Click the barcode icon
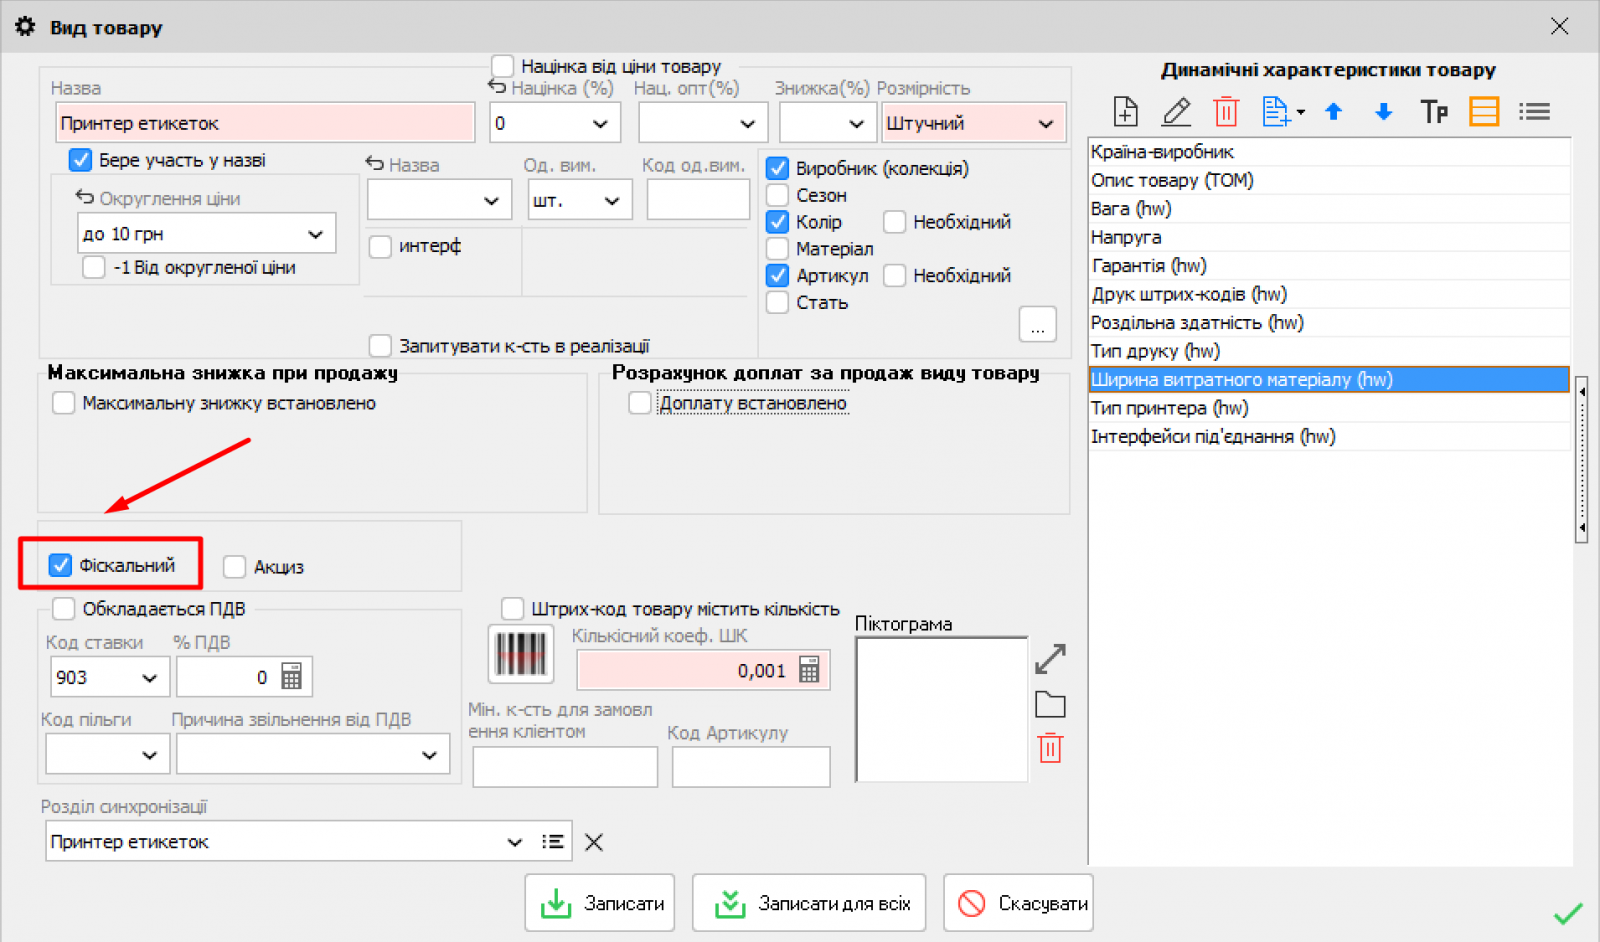The width and height of the screenshot is (1600, 942). [x=520, y=656]
